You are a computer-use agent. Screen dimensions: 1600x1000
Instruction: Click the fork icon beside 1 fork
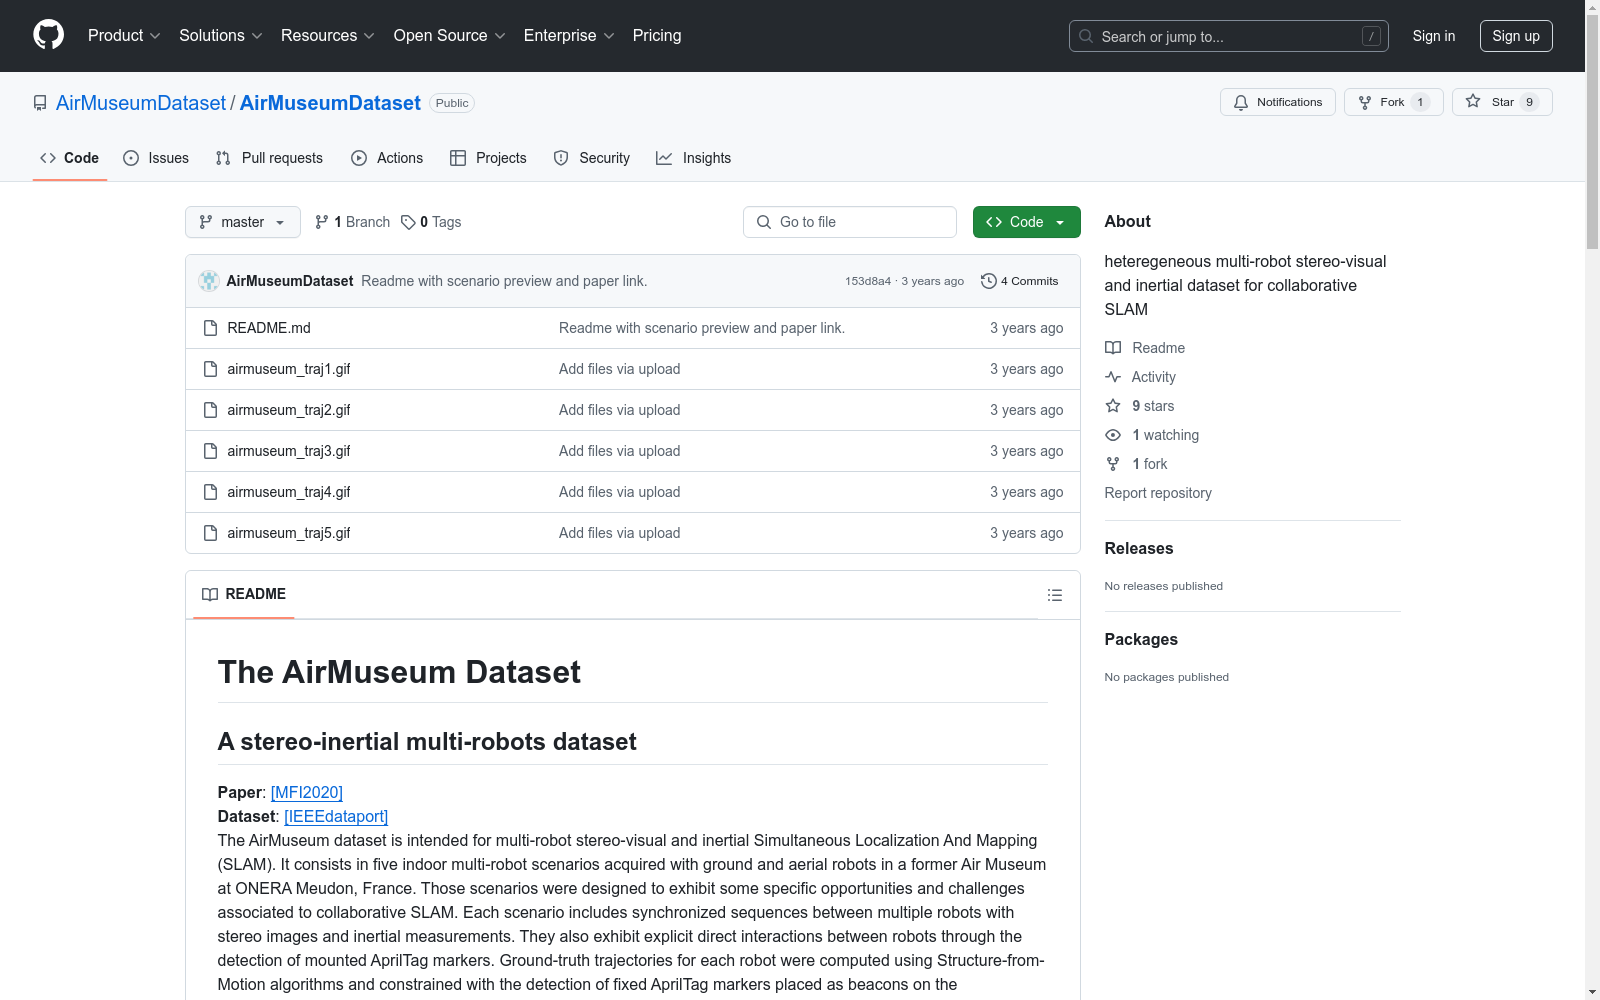click(1113, 464)
